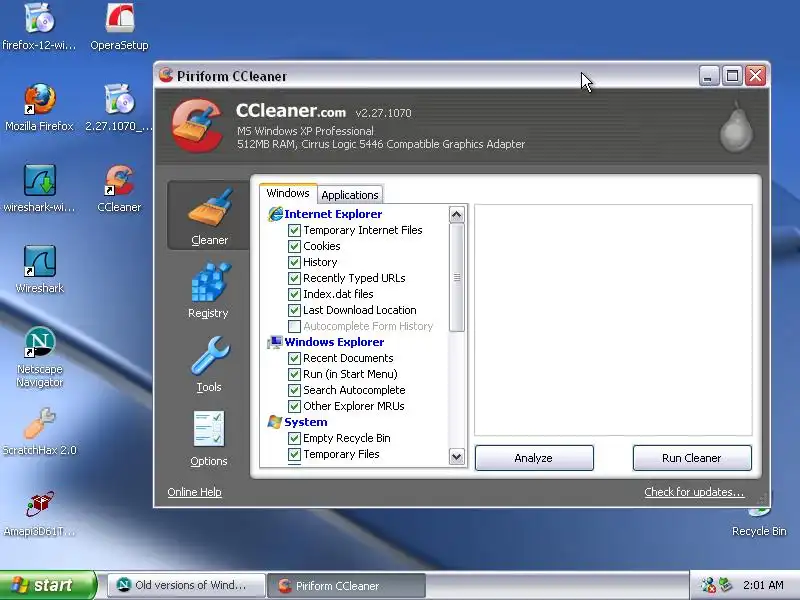Select the ScratchHax 2.0 desktop icon
Image resolution: width=800 pixels, height=600 pixels.
tap(39, 432)
